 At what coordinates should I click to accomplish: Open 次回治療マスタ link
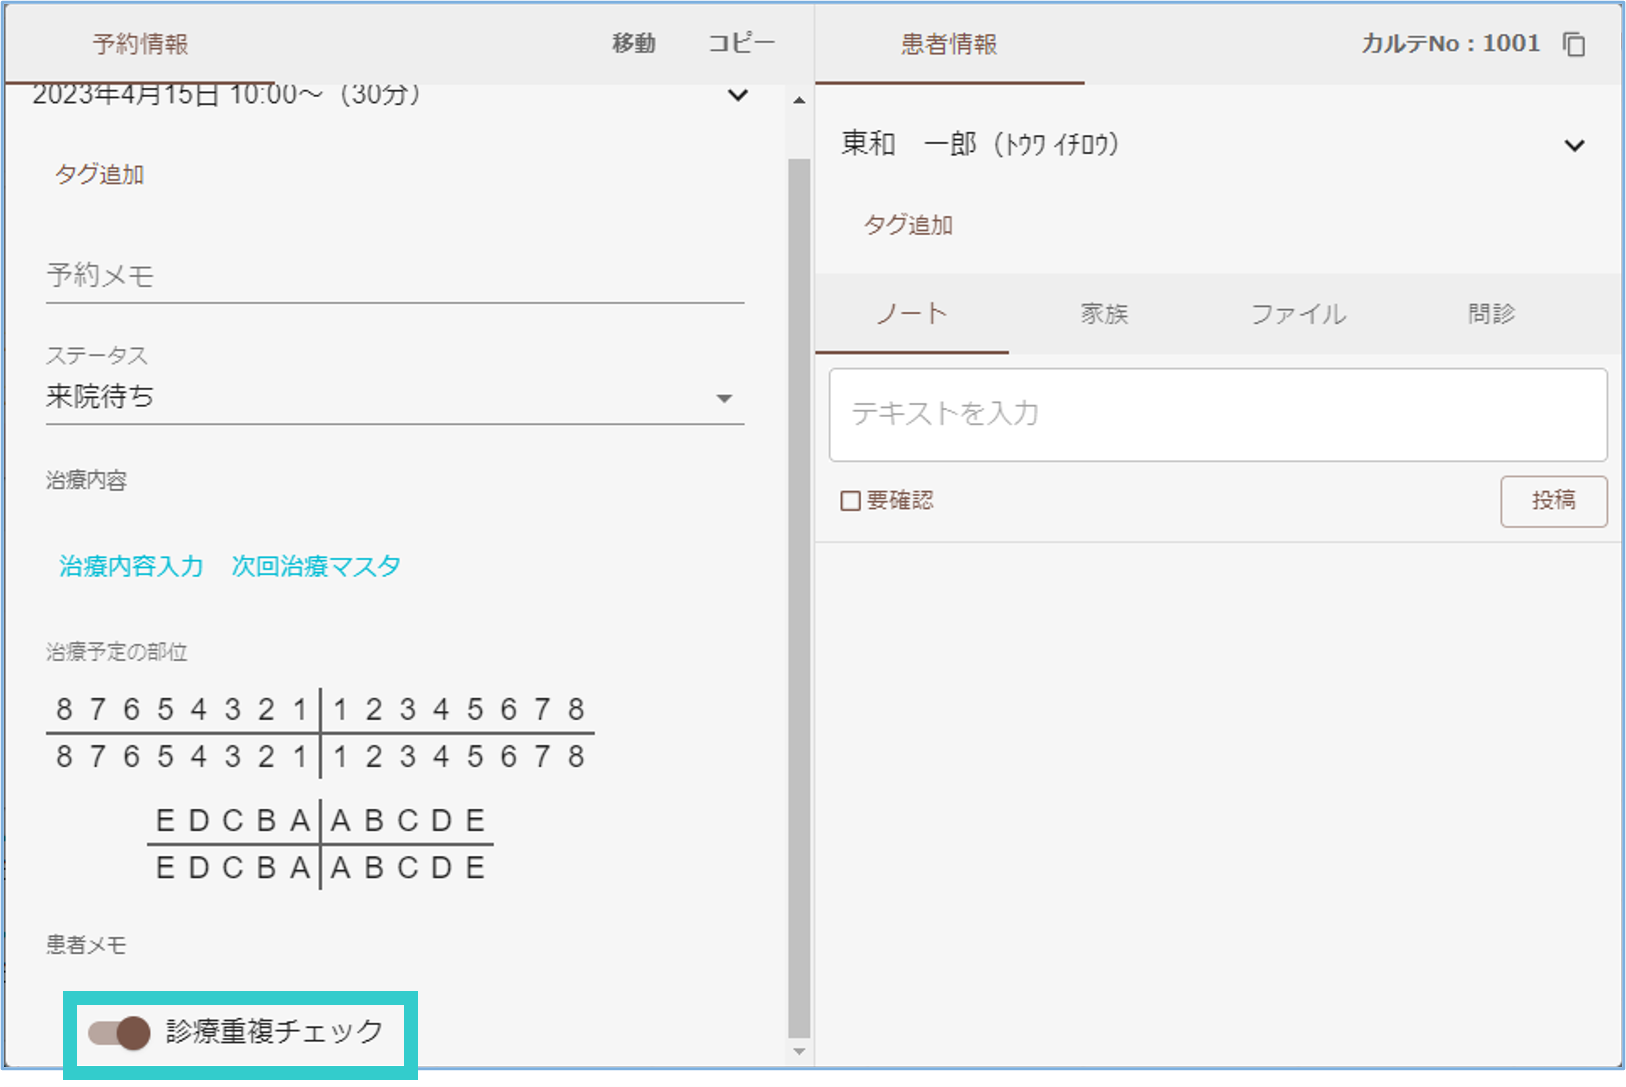tap(316, 566)
